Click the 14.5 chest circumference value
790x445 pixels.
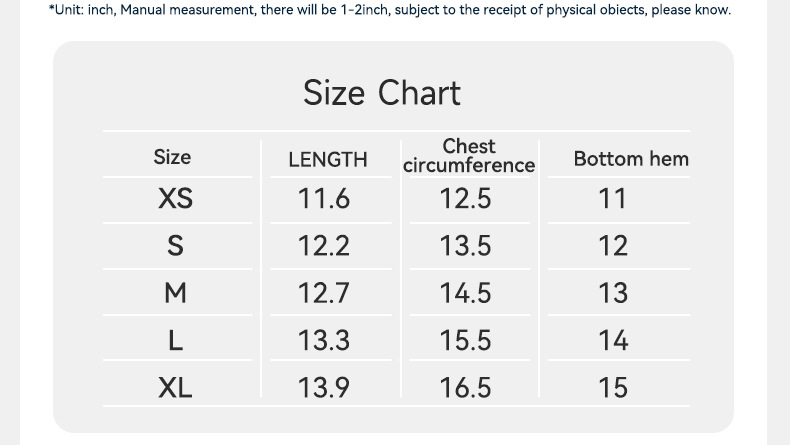[466, 293]
